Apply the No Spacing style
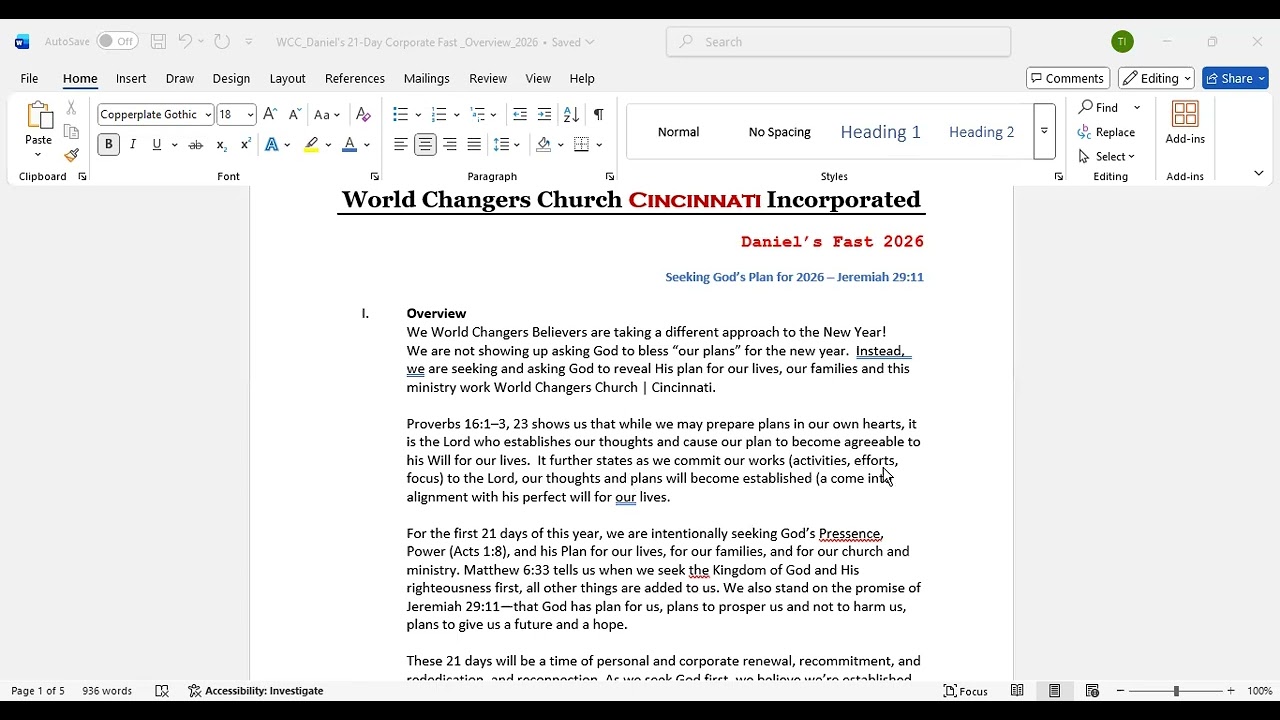Image resolution: width=1280 pixels, height=720 pixels. (779, 132)
